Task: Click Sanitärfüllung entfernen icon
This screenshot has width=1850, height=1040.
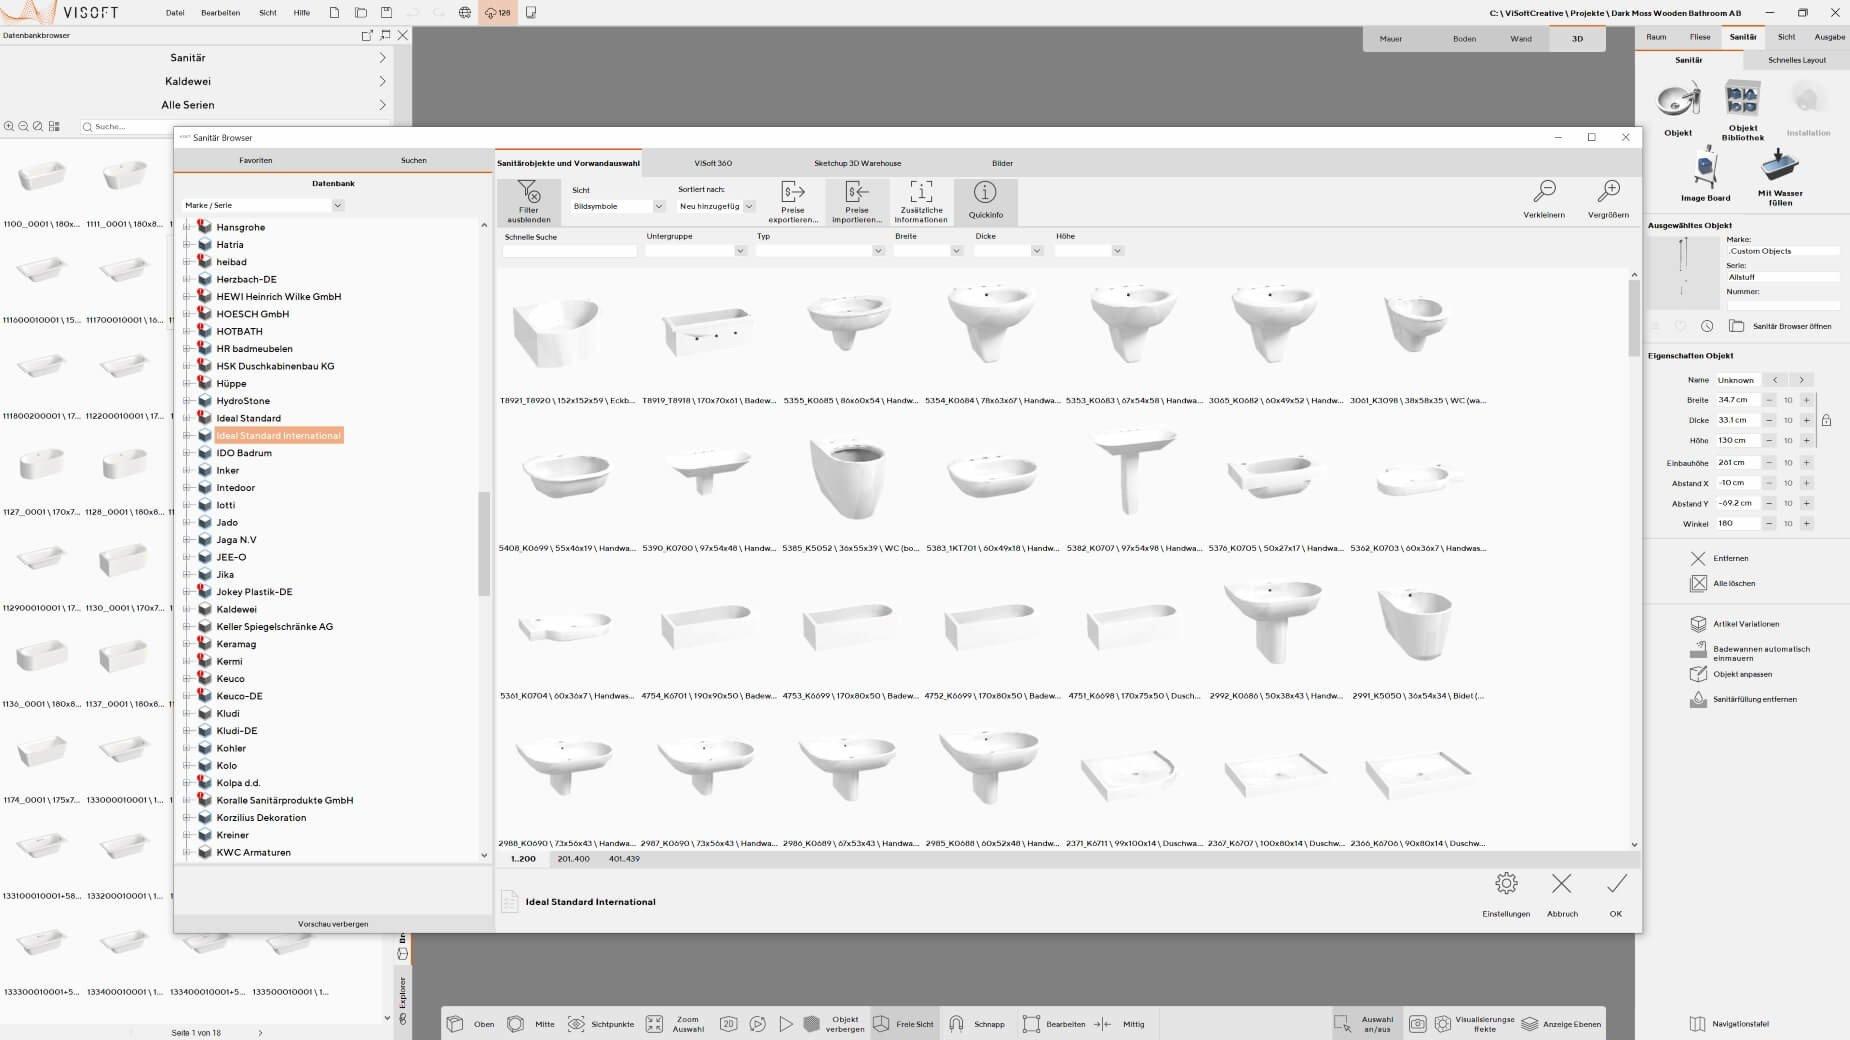Action: tap(1698, 699)
